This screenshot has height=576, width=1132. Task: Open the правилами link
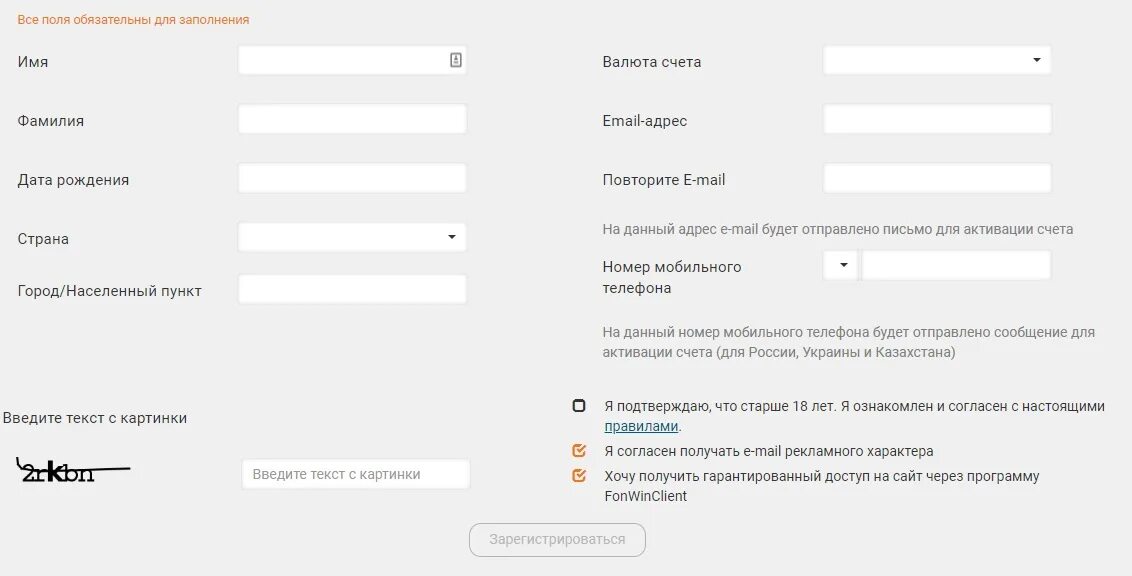point(641,426)
